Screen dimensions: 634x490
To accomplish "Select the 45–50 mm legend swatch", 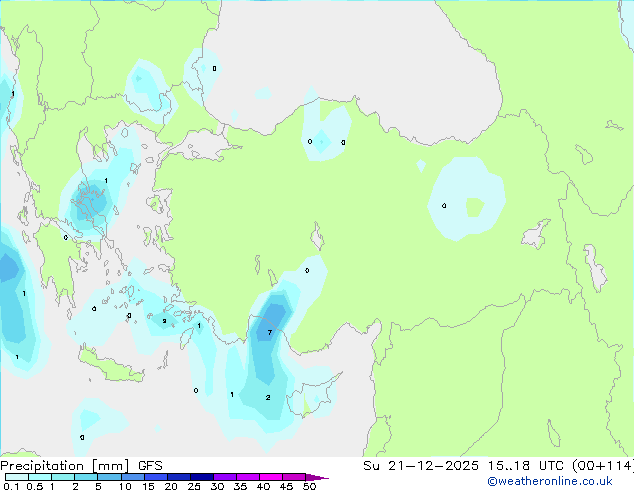I will click(x=294, y=477).
